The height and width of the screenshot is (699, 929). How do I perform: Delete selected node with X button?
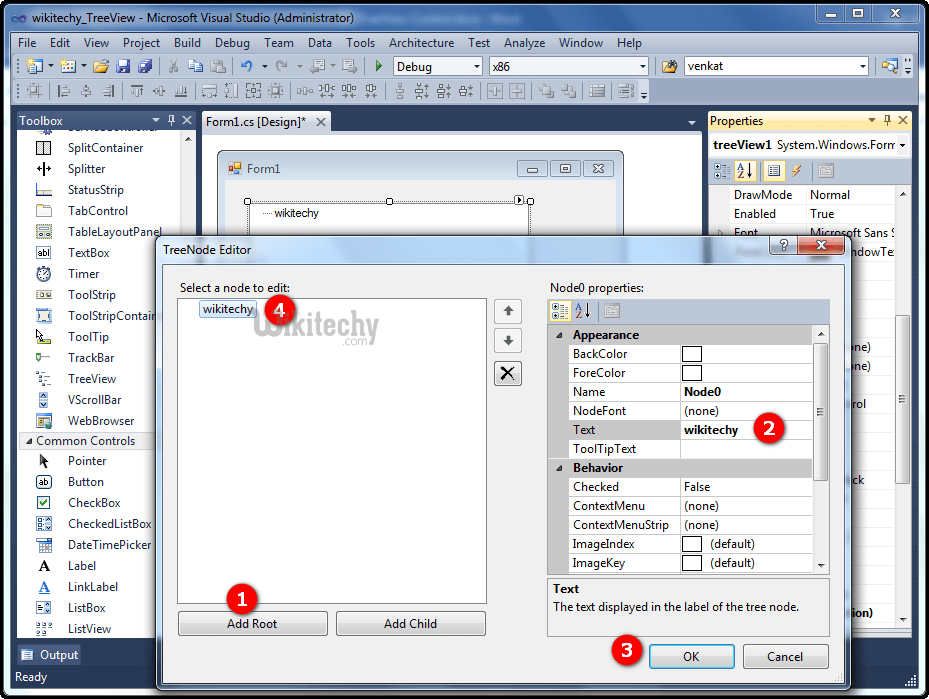[x=508, y=373]
